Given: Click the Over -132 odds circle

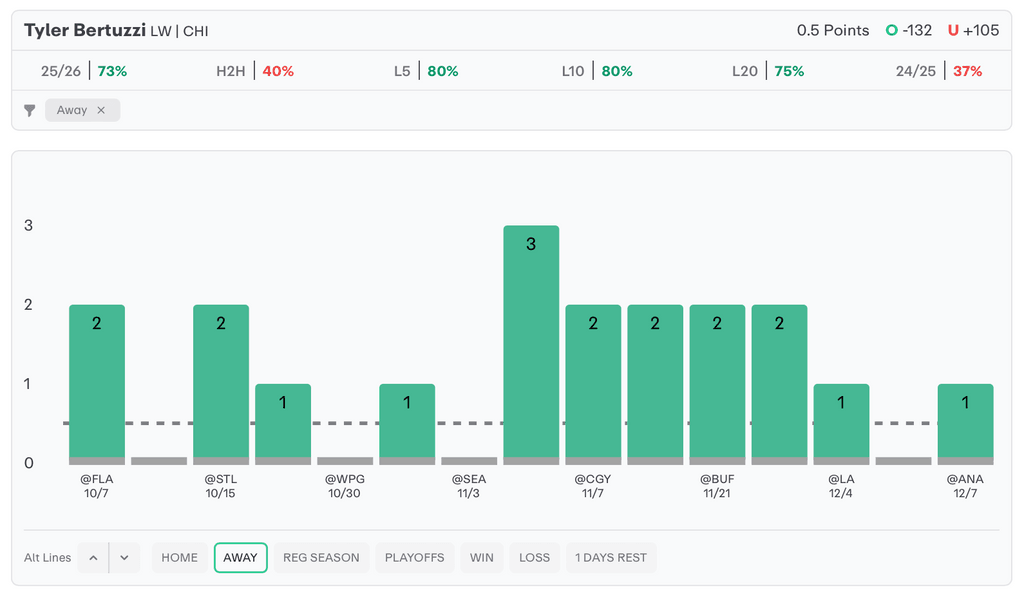Looking at the screenshot, I should click(891, 31).
